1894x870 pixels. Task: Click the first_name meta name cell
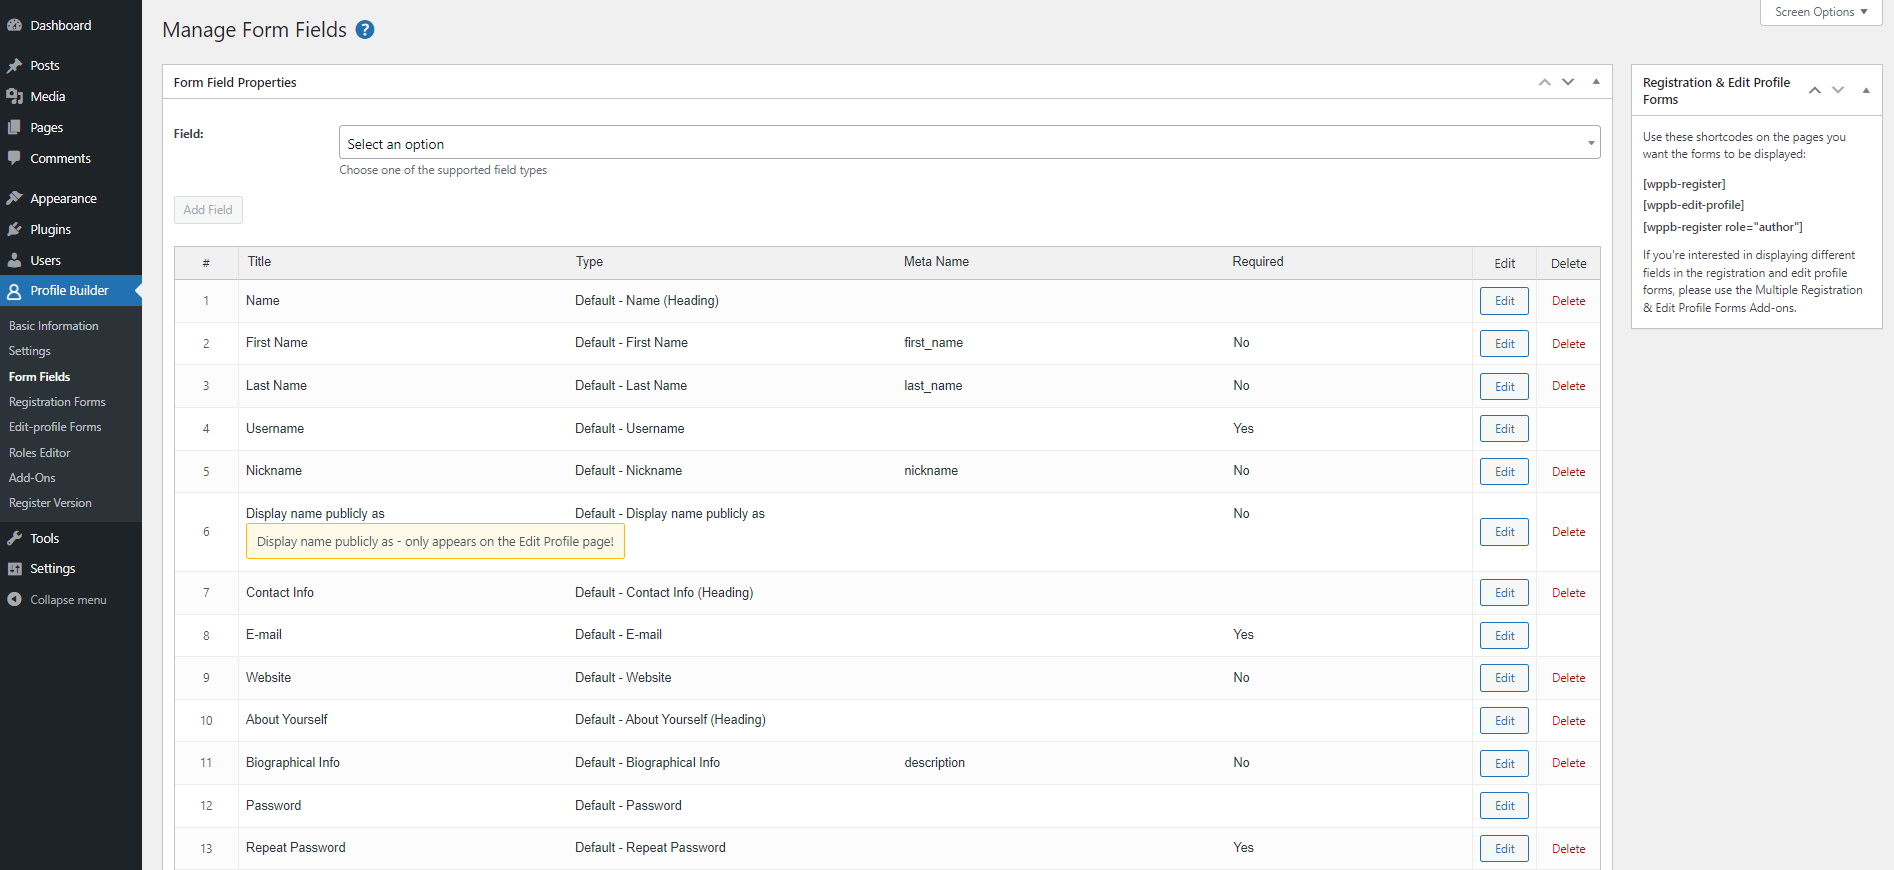pos(933,343)
